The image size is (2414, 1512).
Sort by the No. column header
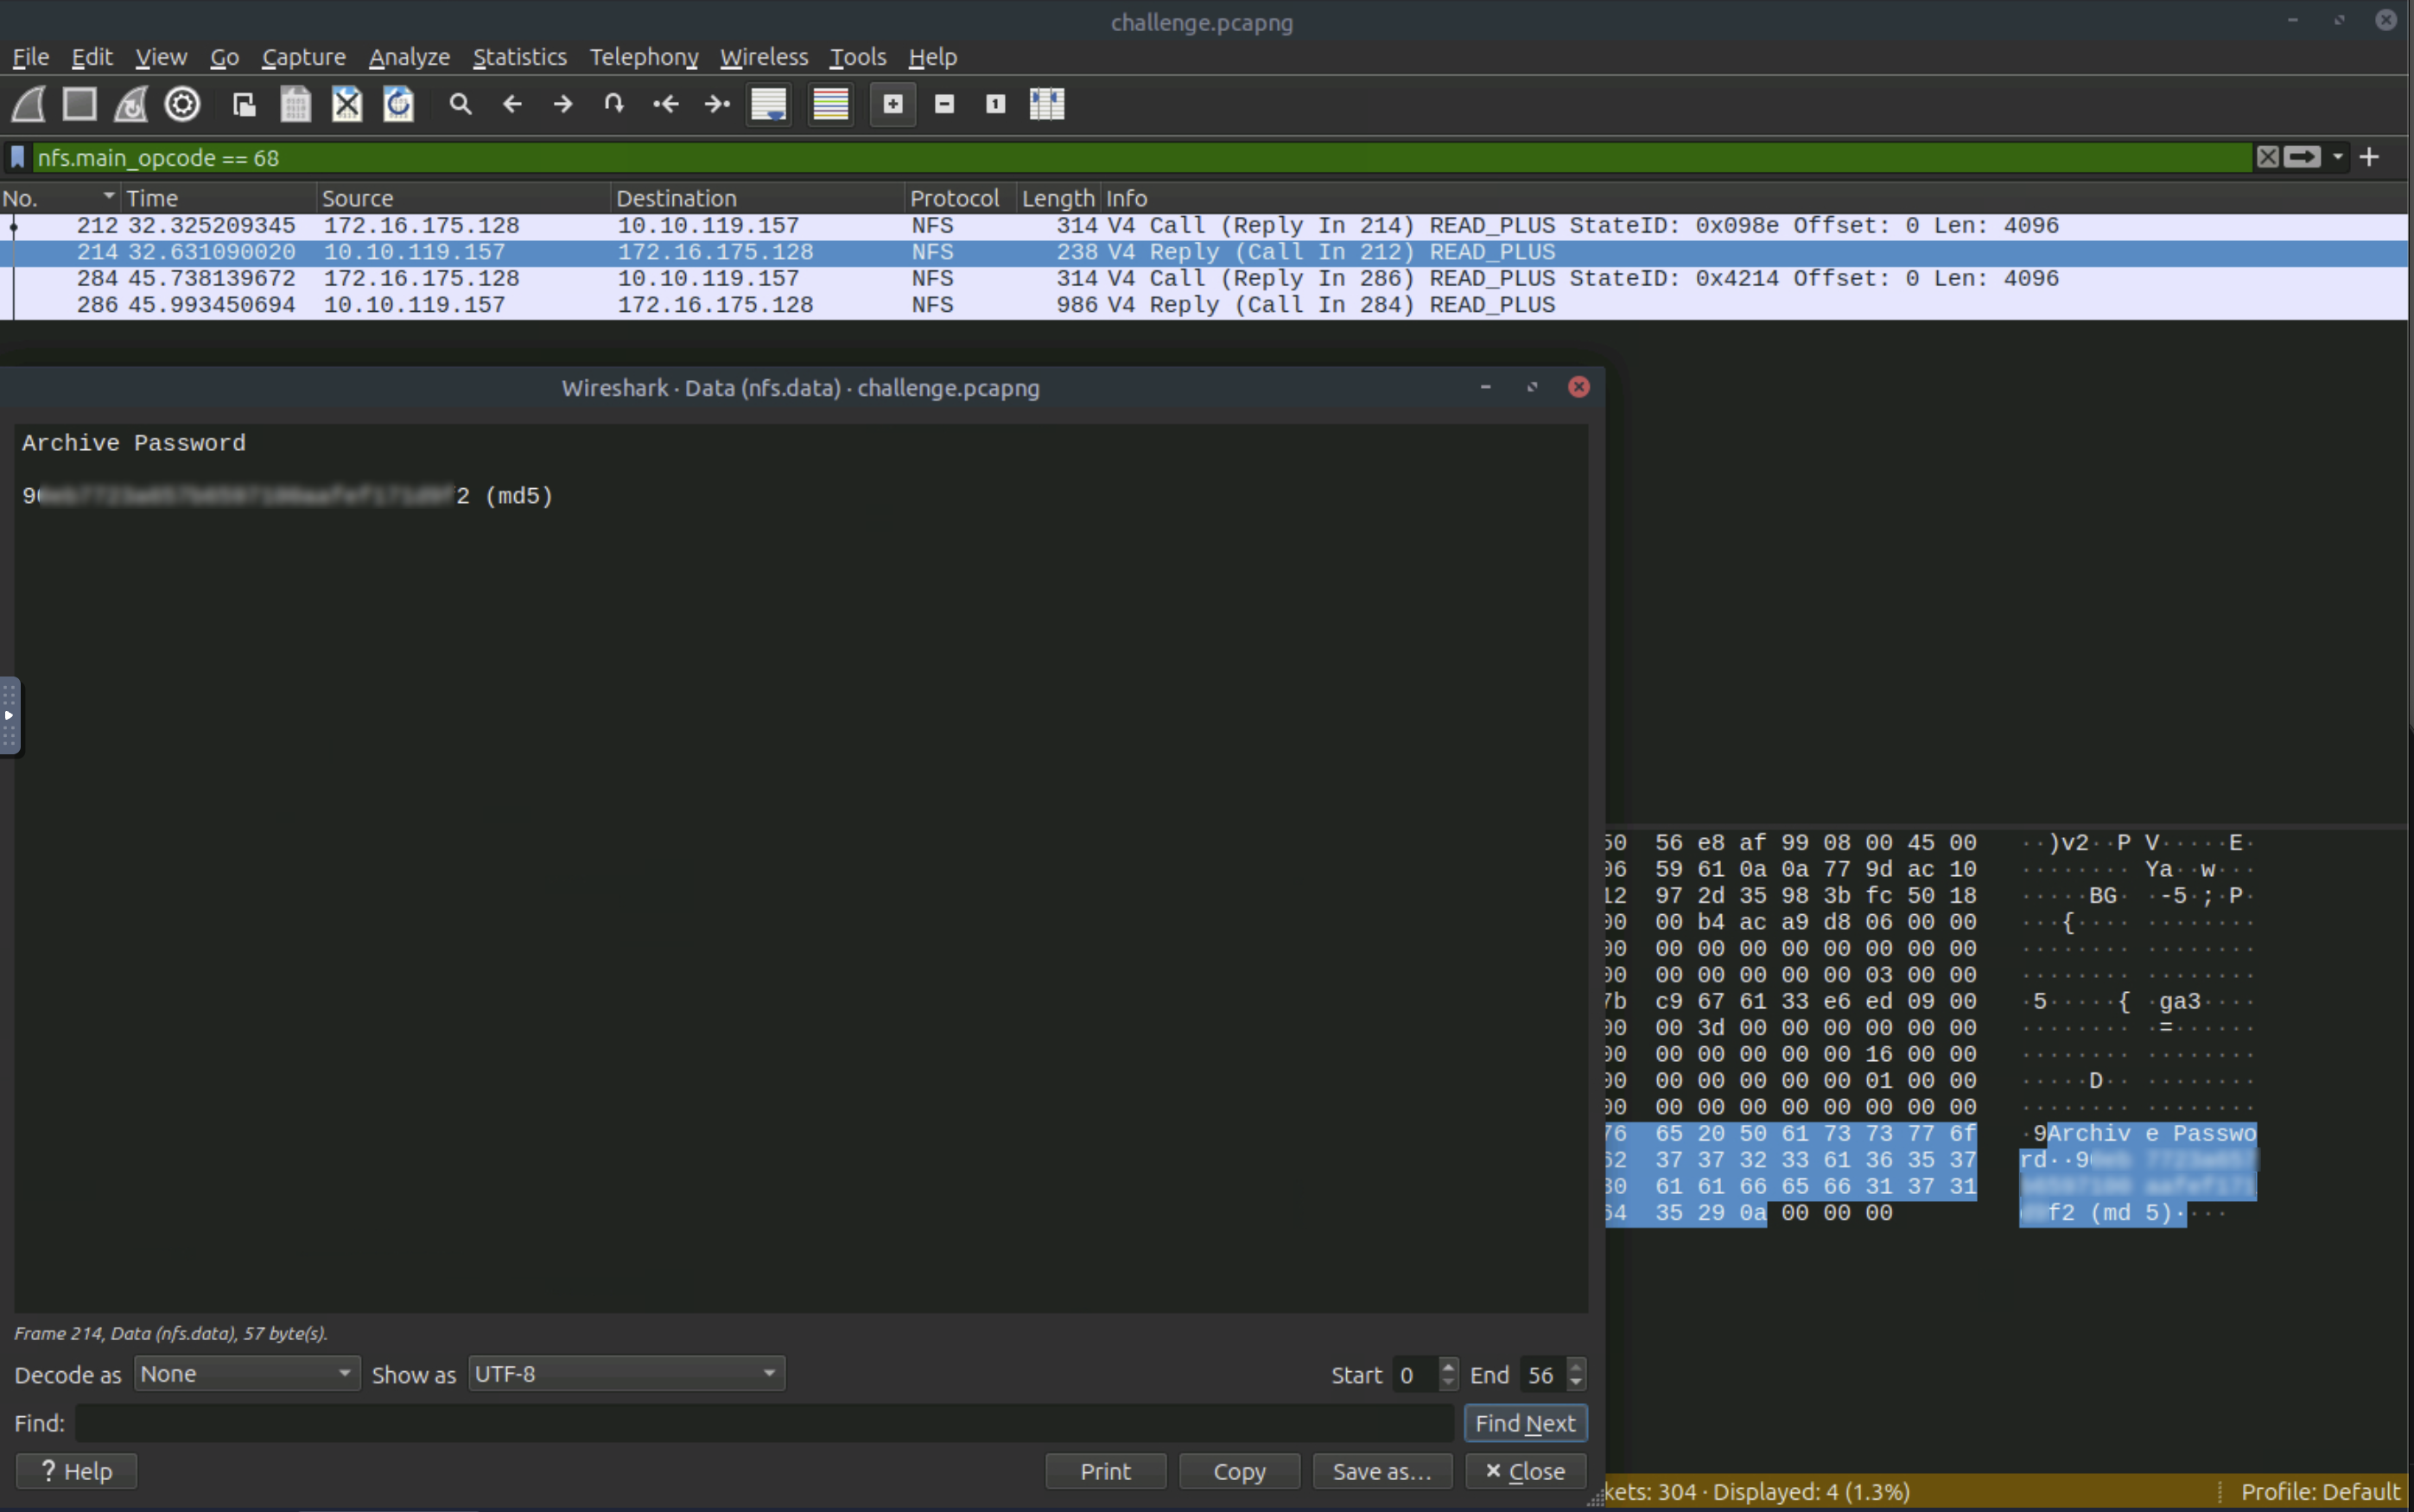[59, 198]
